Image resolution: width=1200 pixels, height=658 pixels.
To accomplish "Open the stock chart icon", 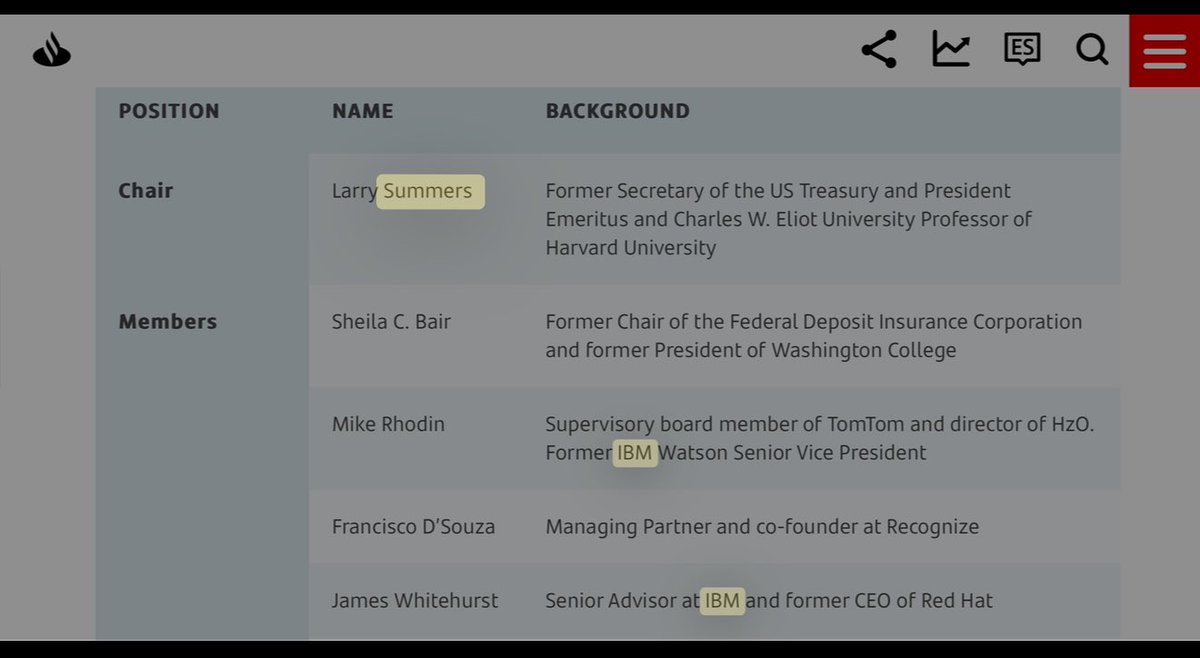I will [950, 49].
